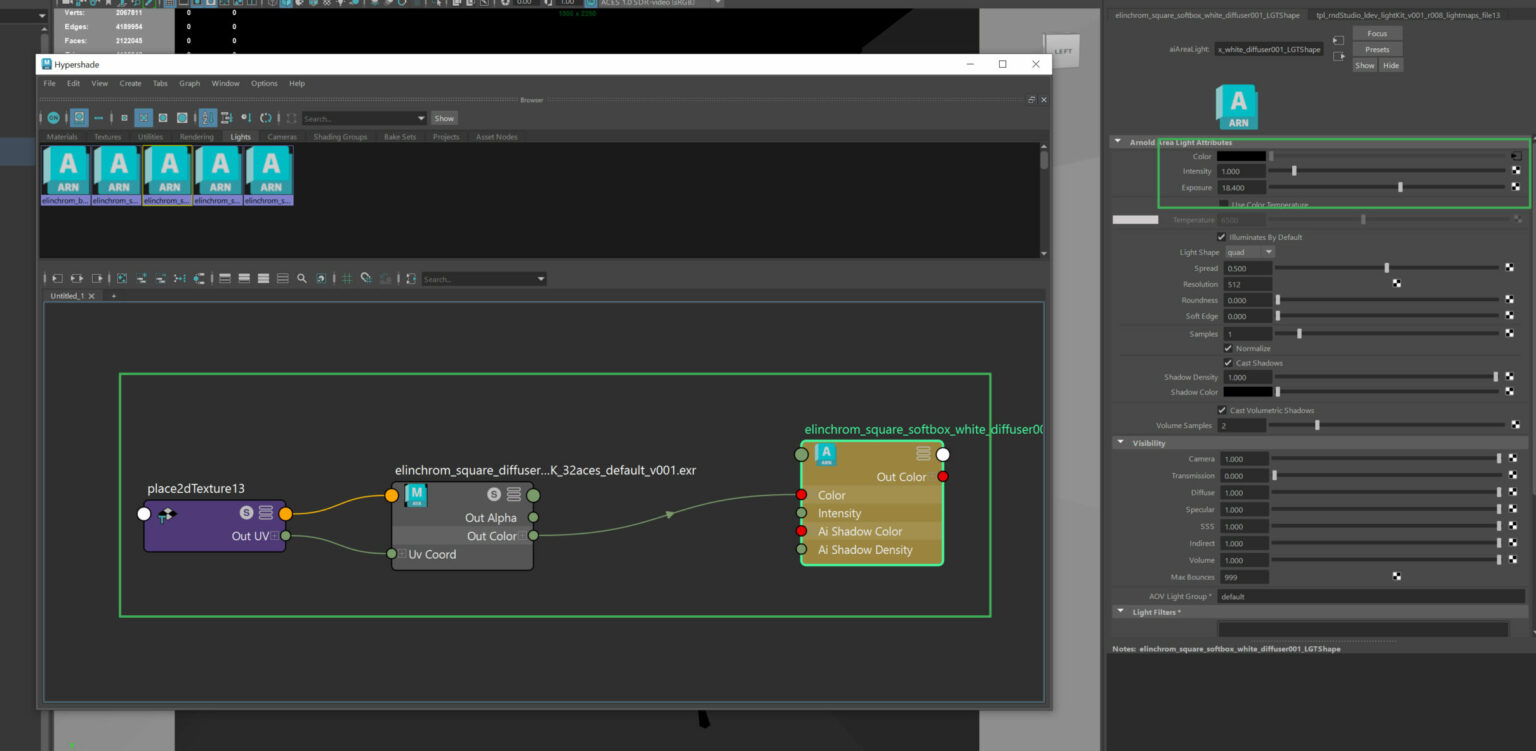Viewport: 1536px width, 751px height.
Task: Uncheck Illuminates By Default
Action: pos(1221,237)
